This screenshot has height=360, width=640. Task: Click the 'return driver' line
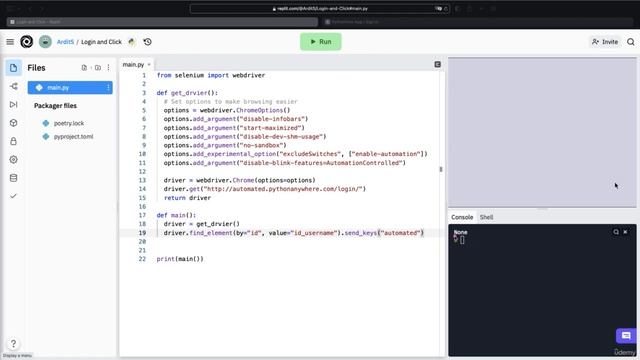pos(187,198)
